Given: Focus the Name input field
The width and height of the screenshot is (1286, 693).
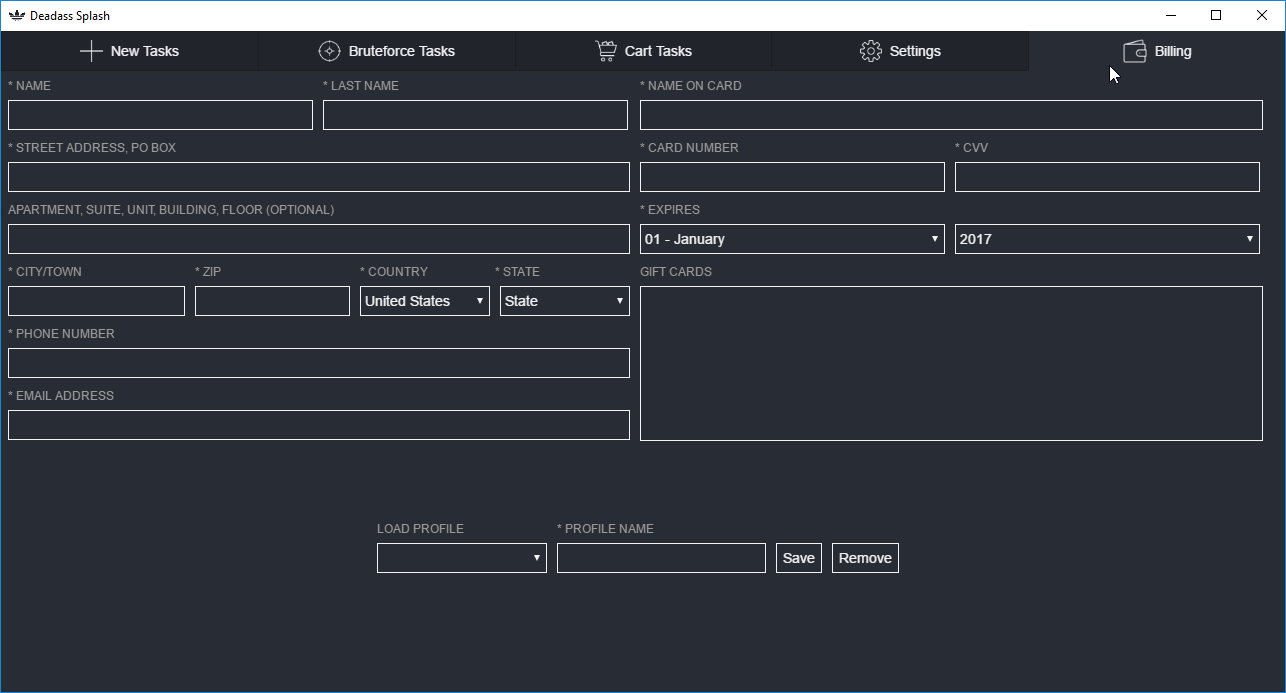Looking at the screenshot, I should tap(160, 115).
